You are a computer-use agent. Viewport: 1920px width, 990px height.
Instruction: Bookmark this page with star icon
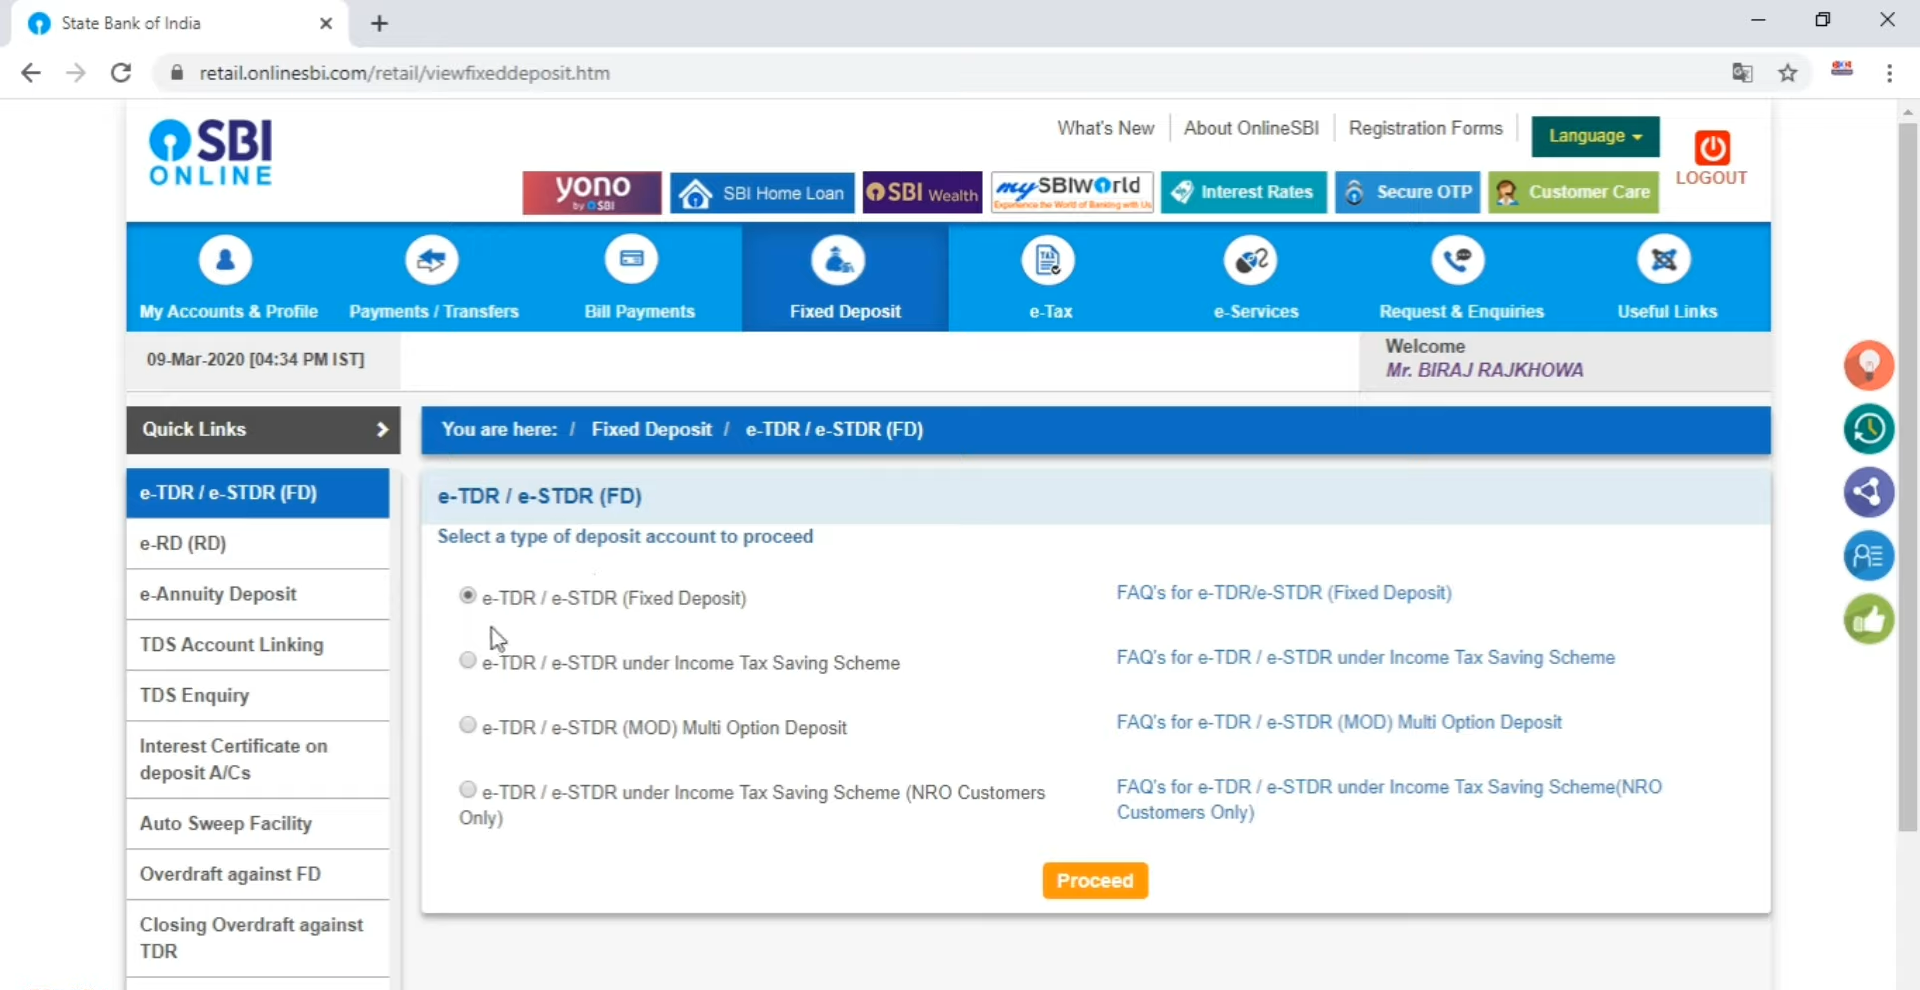1788,73
